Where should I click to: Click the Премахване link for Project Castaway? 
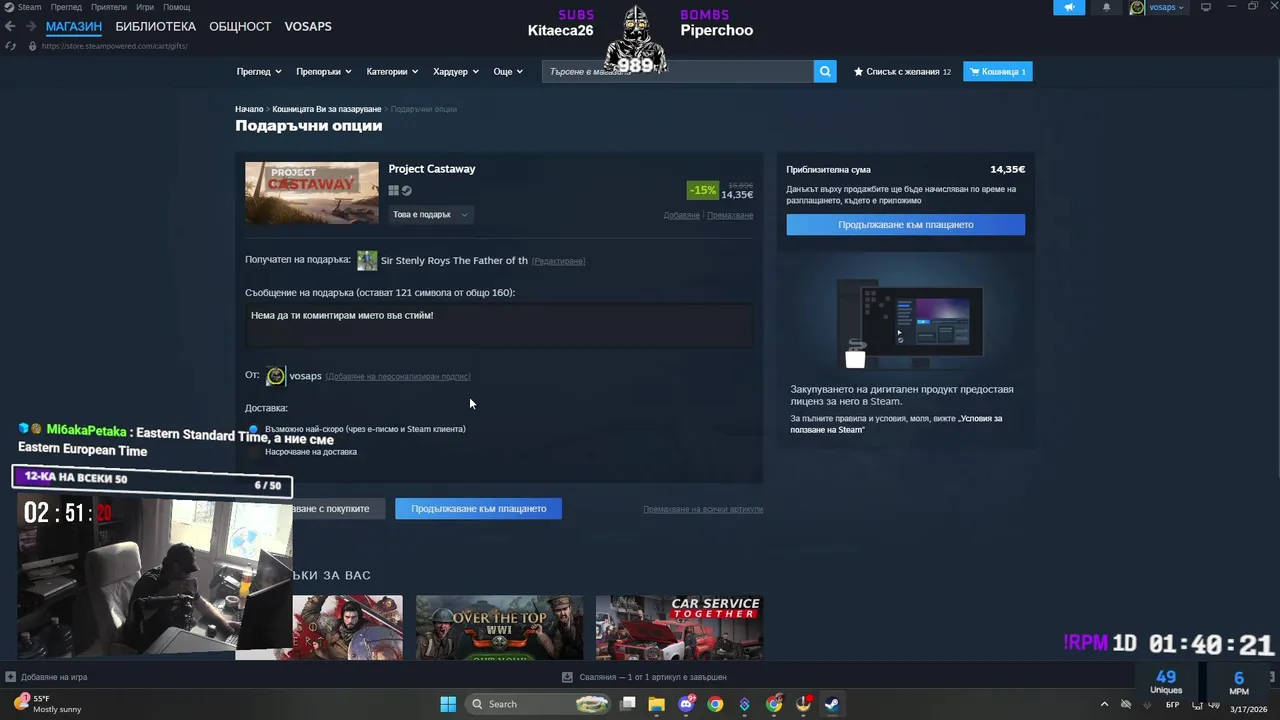click(x=730, y=216)
